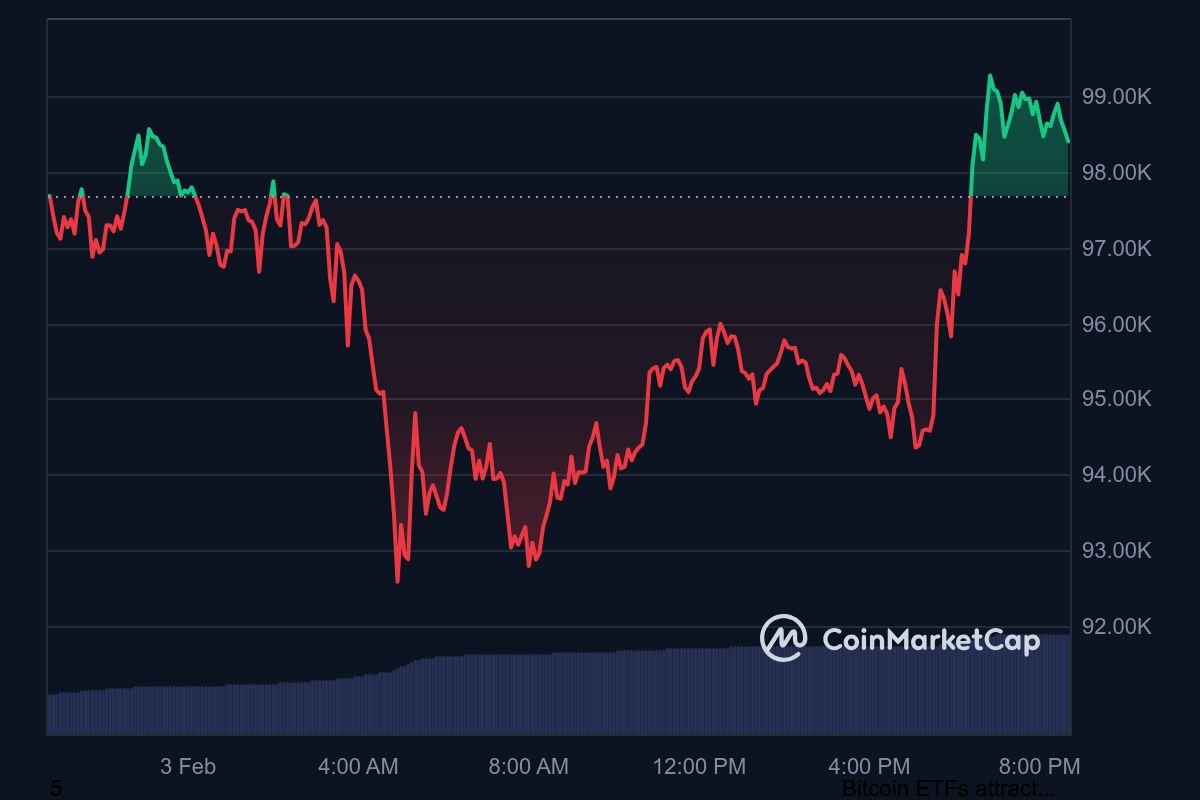Select the 4:00 PM time label

point(869,767)
